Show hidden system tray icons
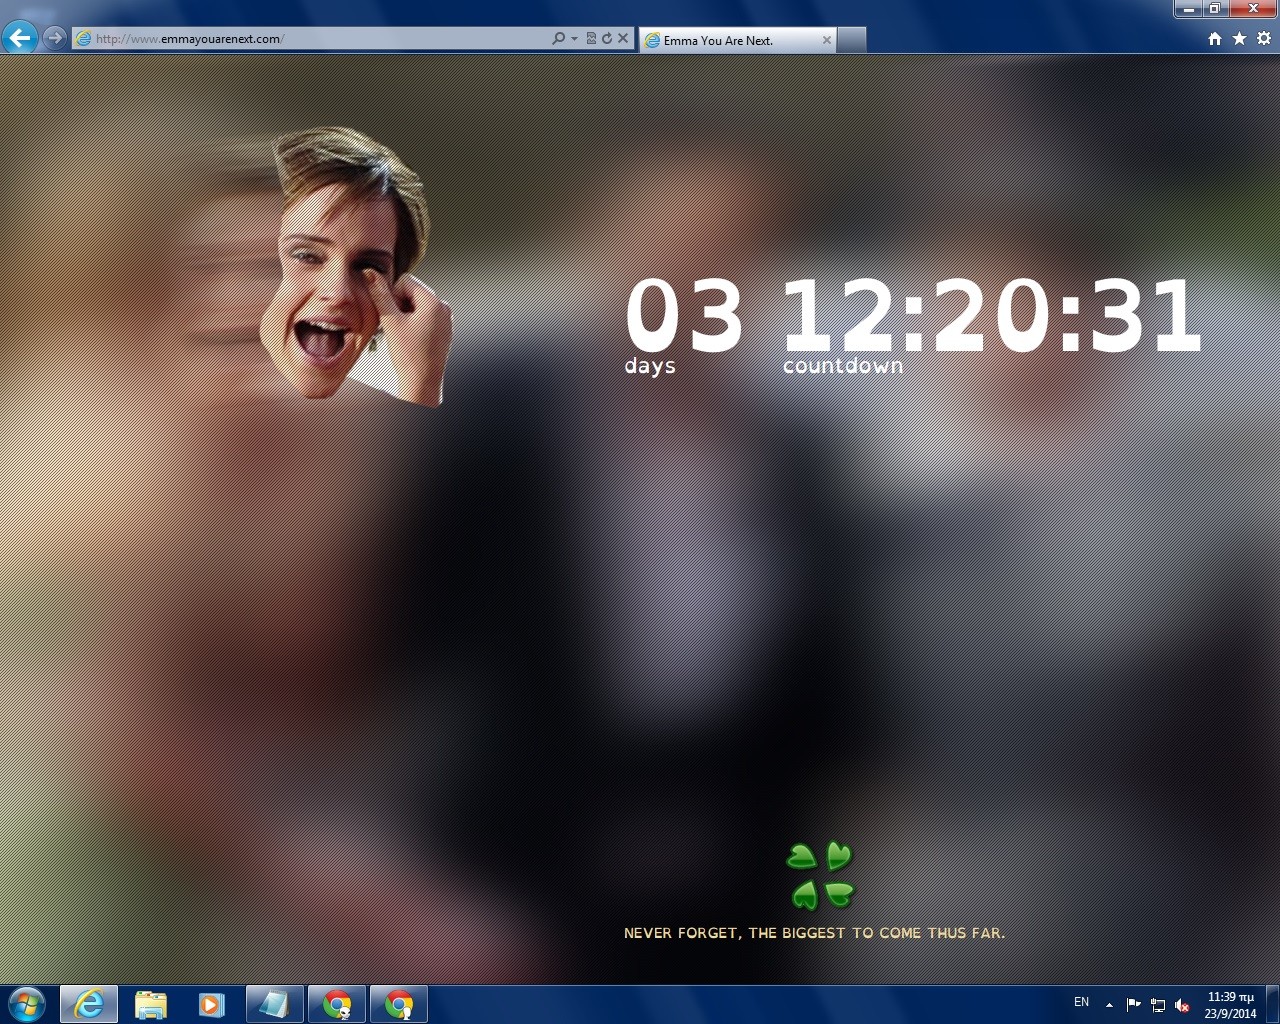This screenshot has width=1280, height=1024. click(1109, 1005)
